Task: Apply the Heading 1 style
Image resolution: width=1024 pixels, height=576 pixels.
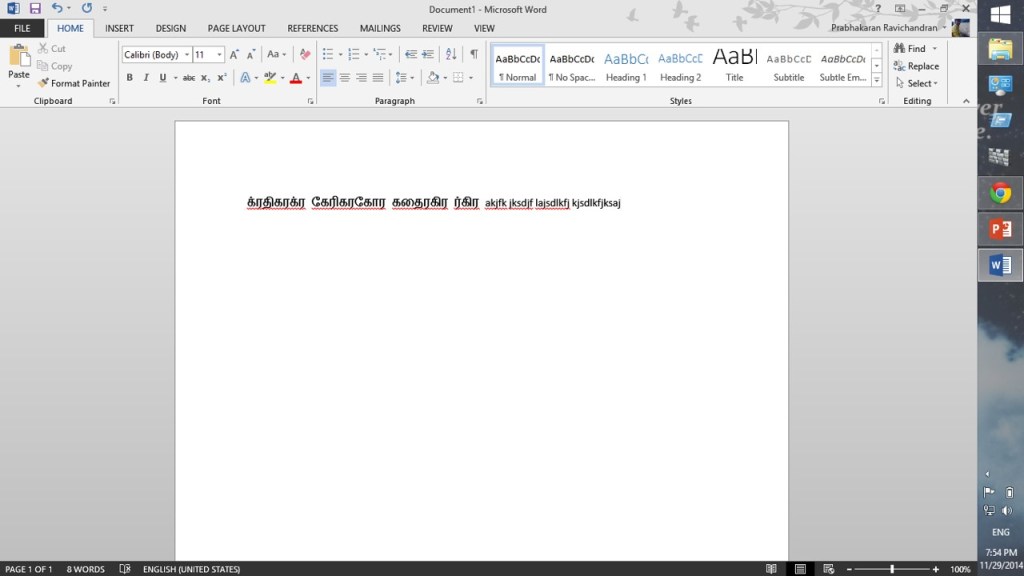Action: pyautogui.click(x=626, y=66)
